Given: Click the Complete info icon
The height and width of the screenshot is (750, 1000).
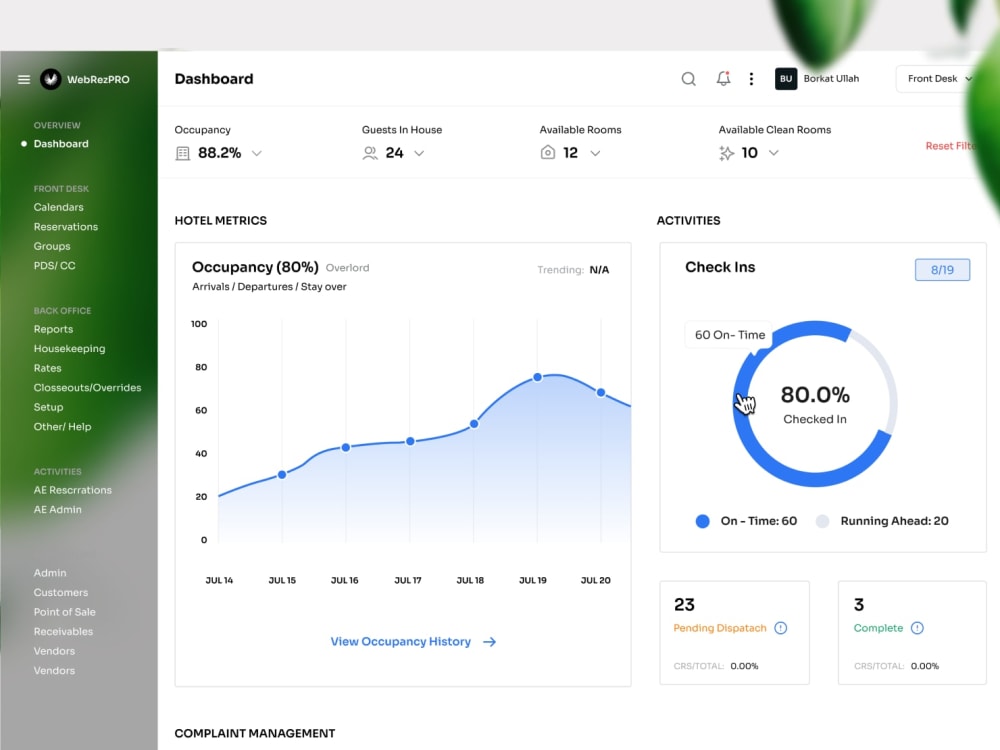Looking at the screenshot, I should point(917,628).
